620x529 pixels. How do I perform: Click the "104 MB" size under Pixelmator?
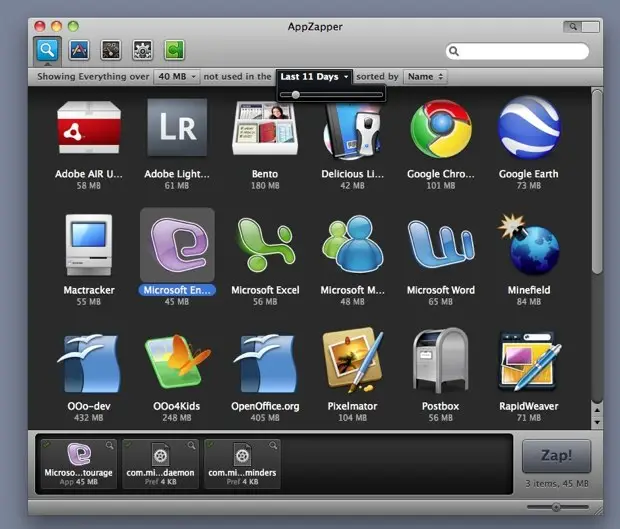tap(352, 418)
